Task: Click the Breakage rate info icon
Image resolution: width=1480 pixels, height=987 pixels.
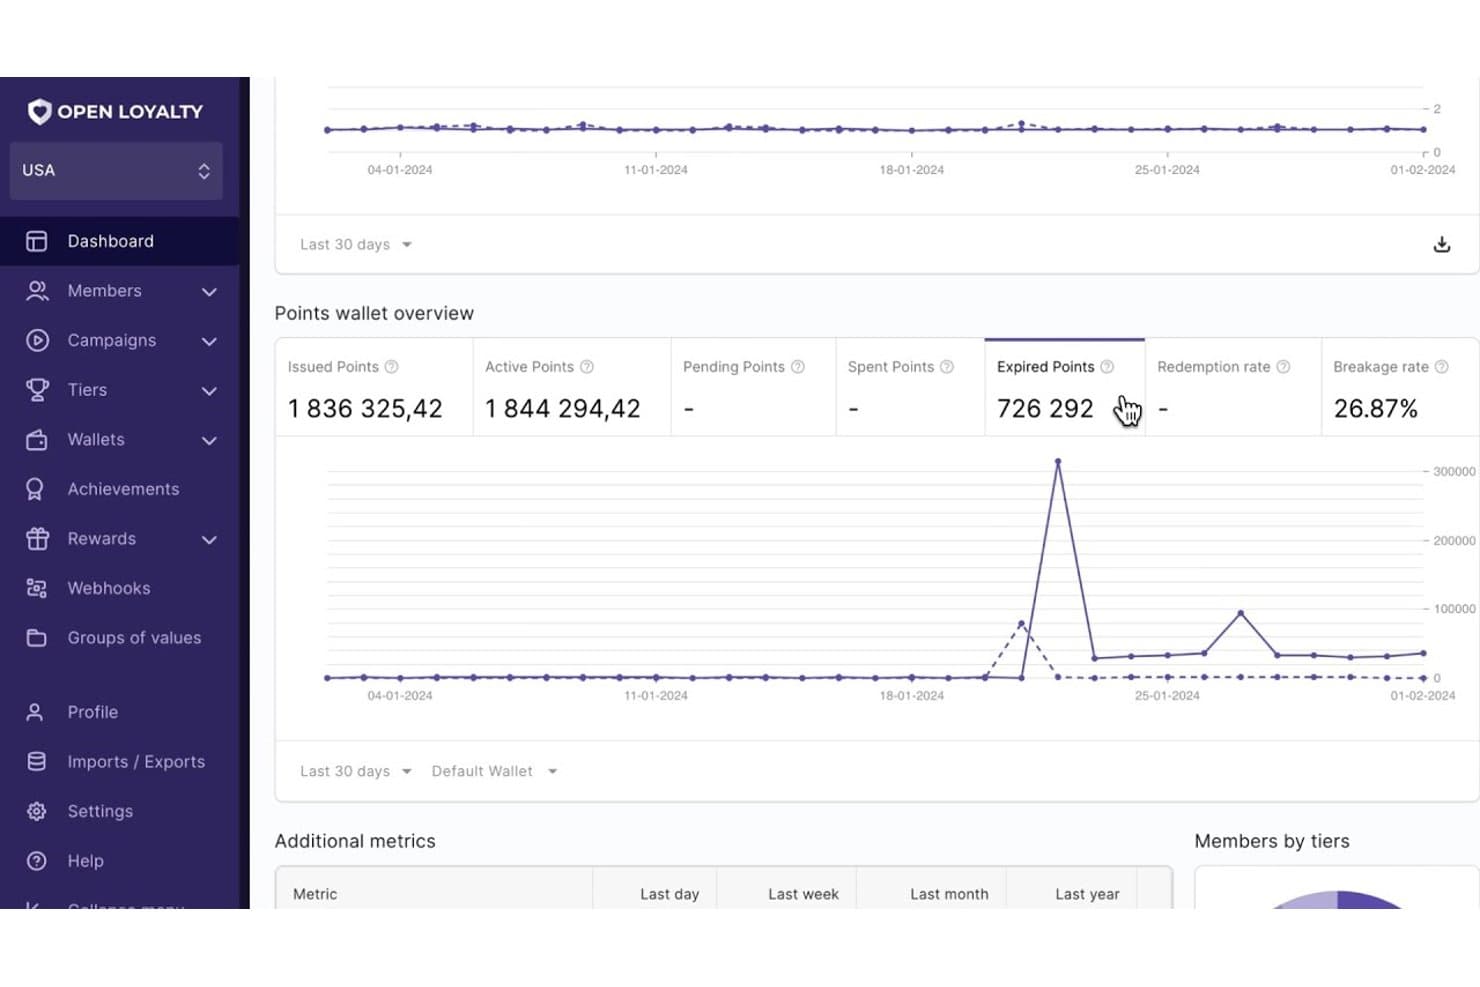Action: [1442, 367]
